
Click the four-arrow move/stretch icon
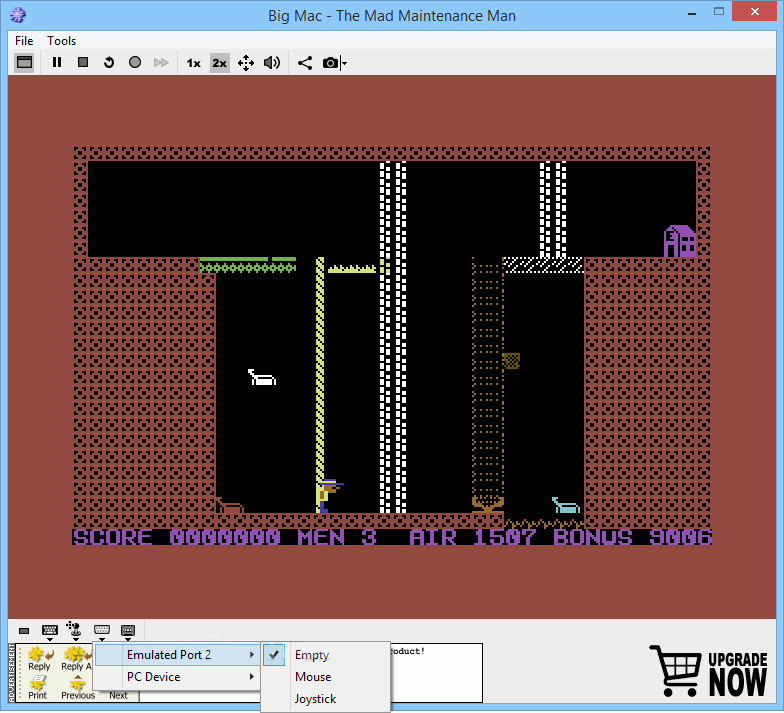point(246,63)
